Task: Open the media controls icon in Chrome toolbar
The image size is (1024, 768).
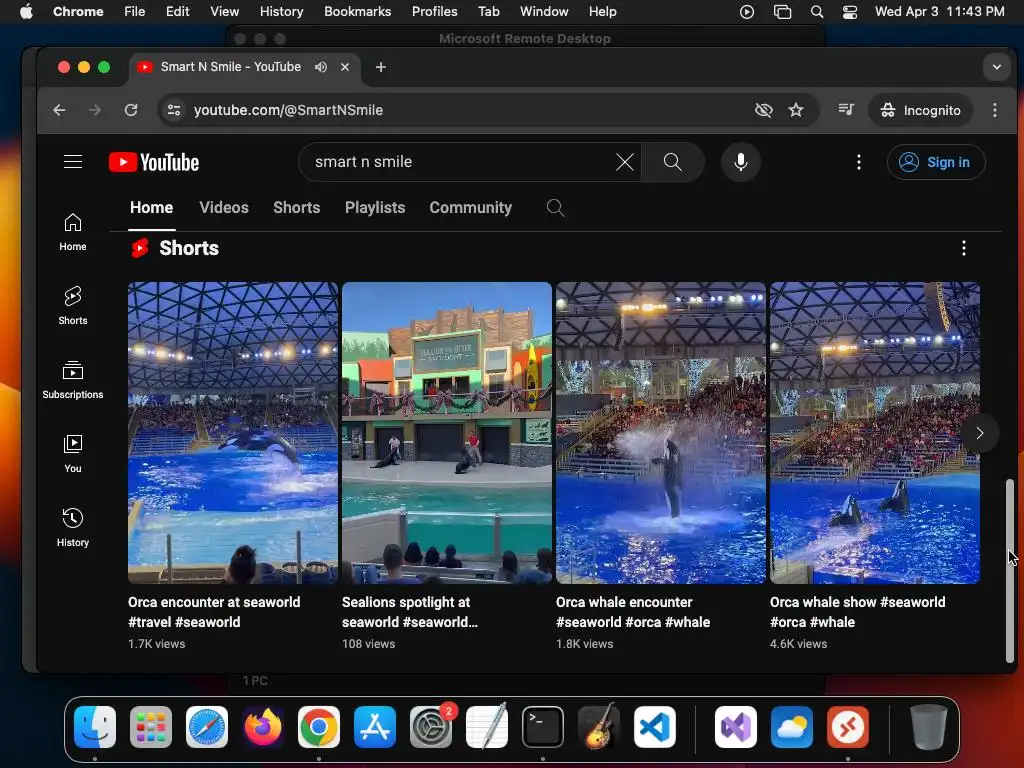Action: (x=846, y=110)
